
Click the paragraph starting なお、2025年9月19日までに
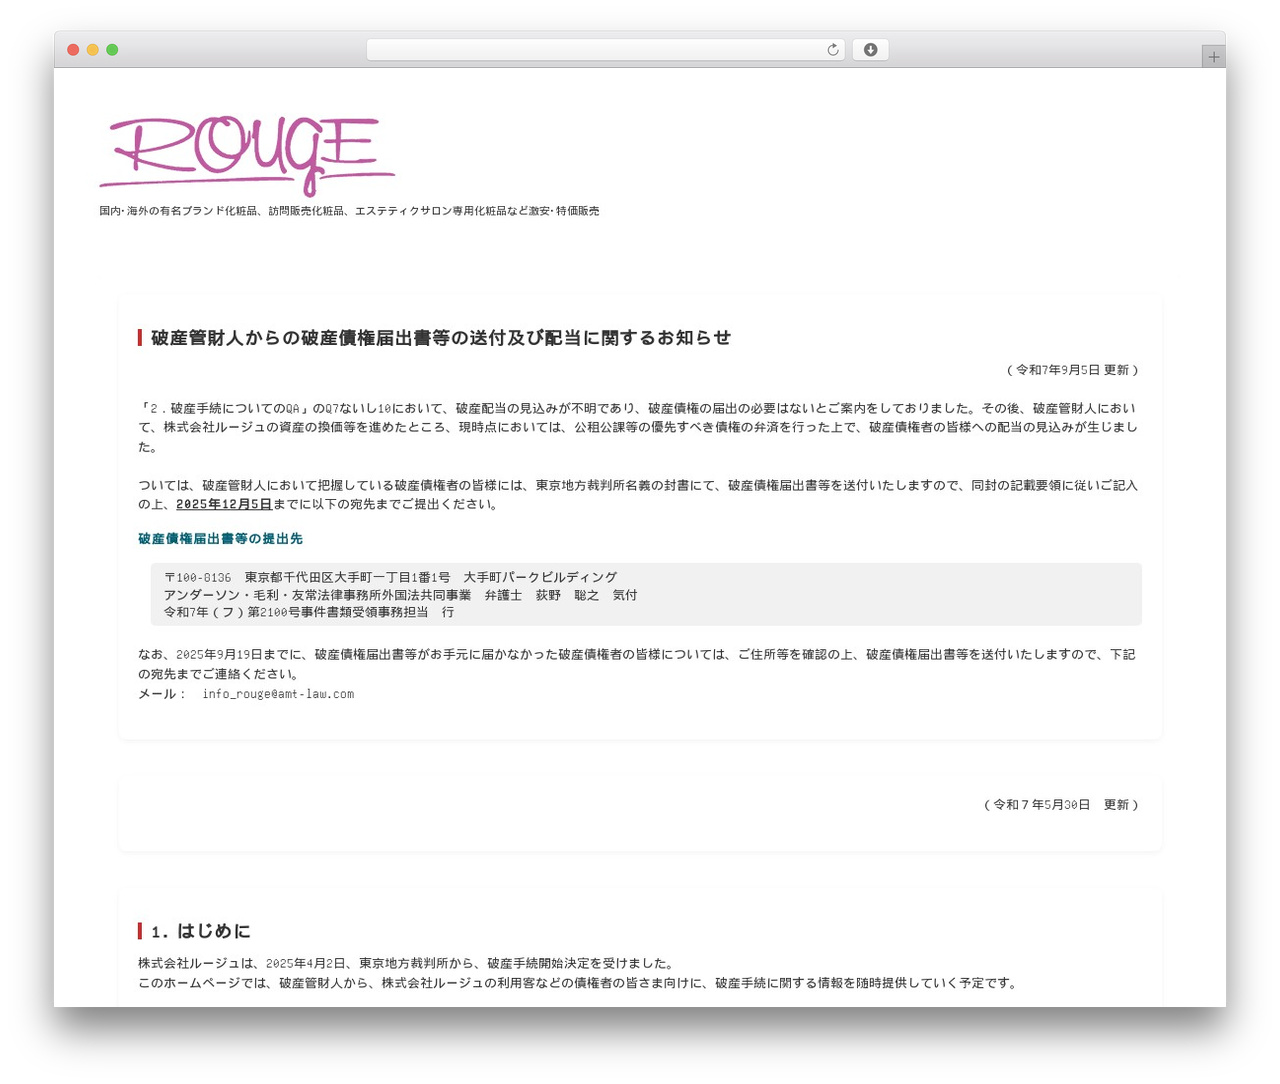pos(637,664)
